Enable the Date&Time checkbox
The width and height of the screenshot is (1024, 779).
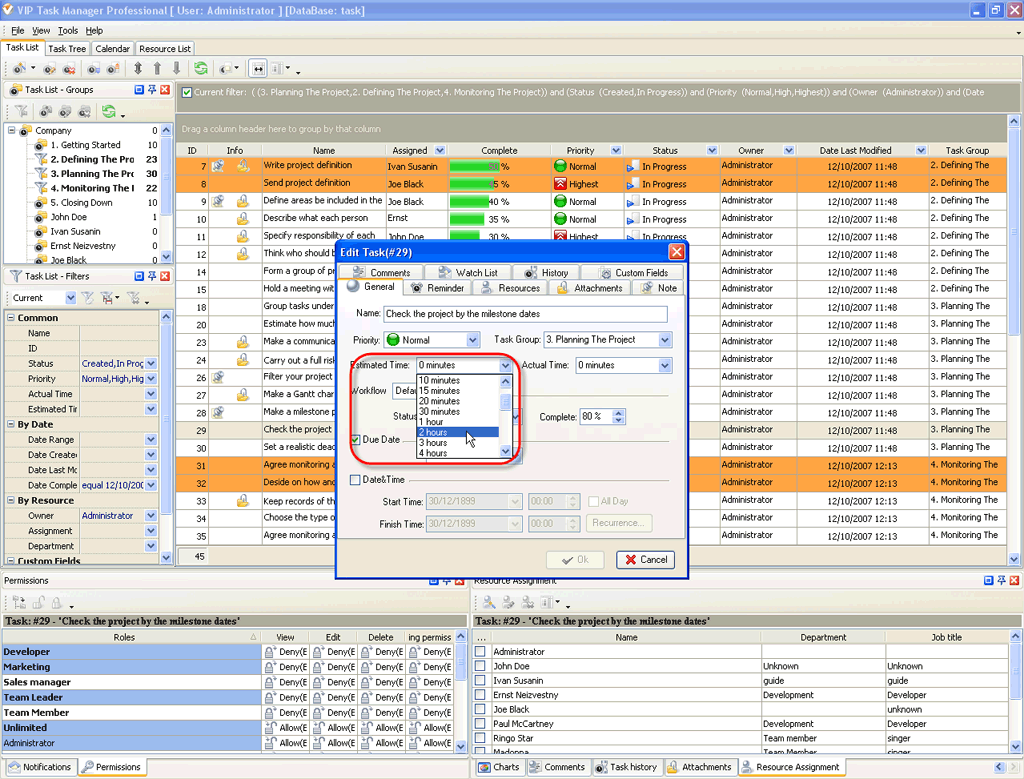[x=355, y=480]
